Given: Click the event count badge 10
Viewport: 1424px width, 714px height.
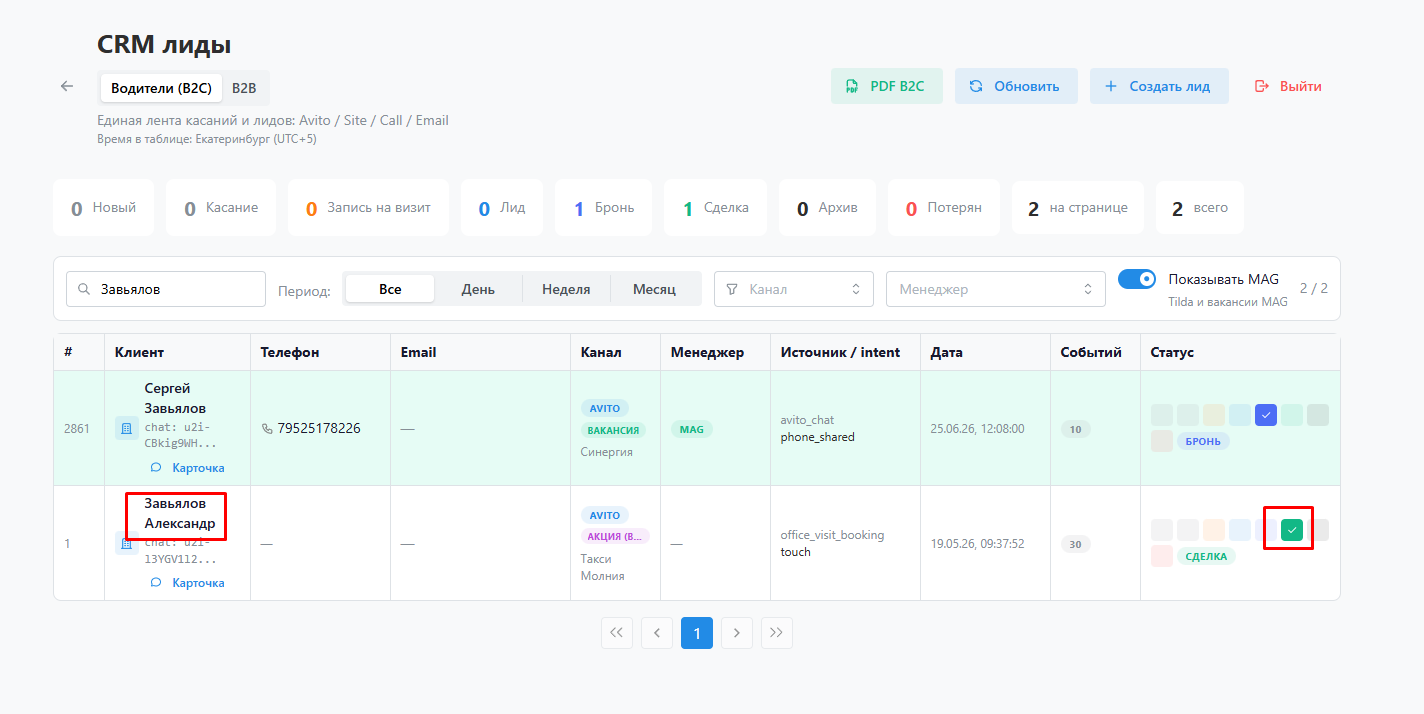Looking at the screenshot, I should click(x=1075, y=429).
